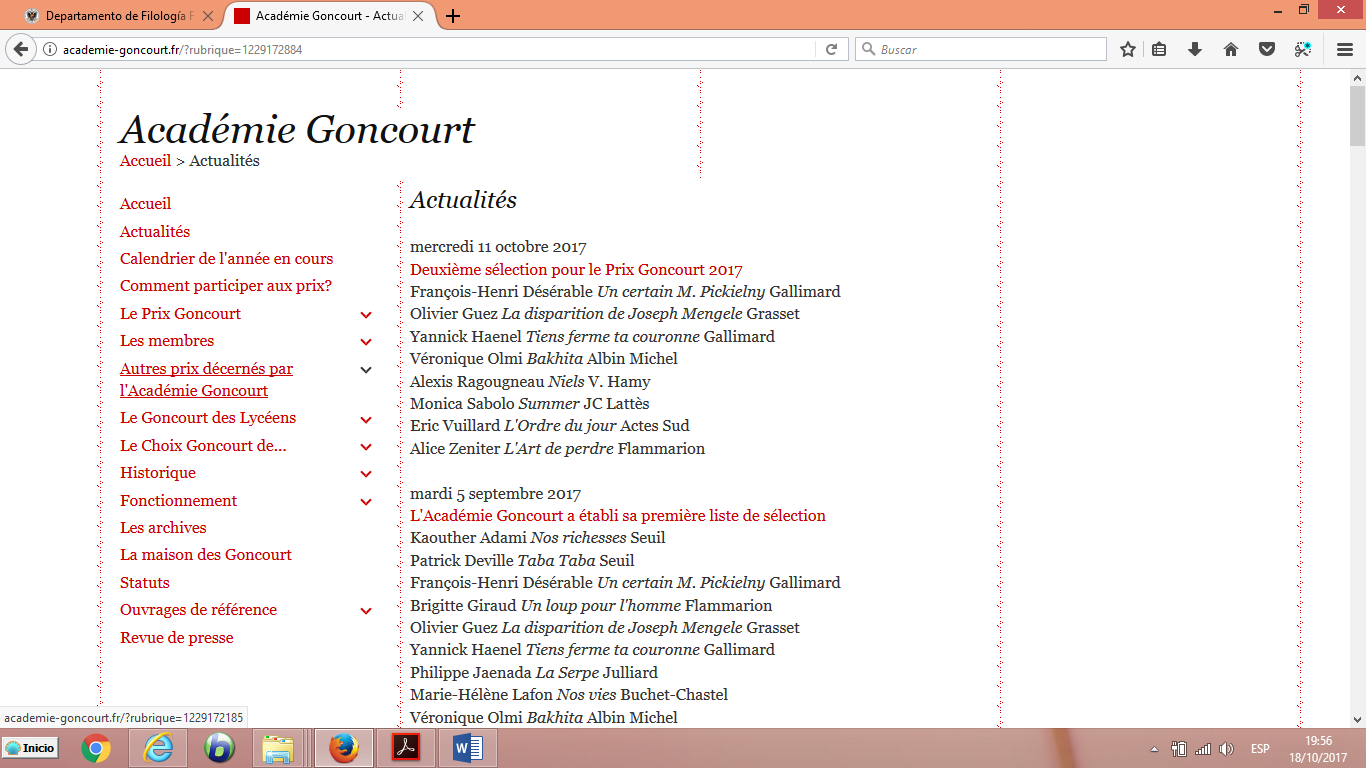Expand the Les membres section chevron
Viewport: 1366px width, 768px height.
(366, 342)
